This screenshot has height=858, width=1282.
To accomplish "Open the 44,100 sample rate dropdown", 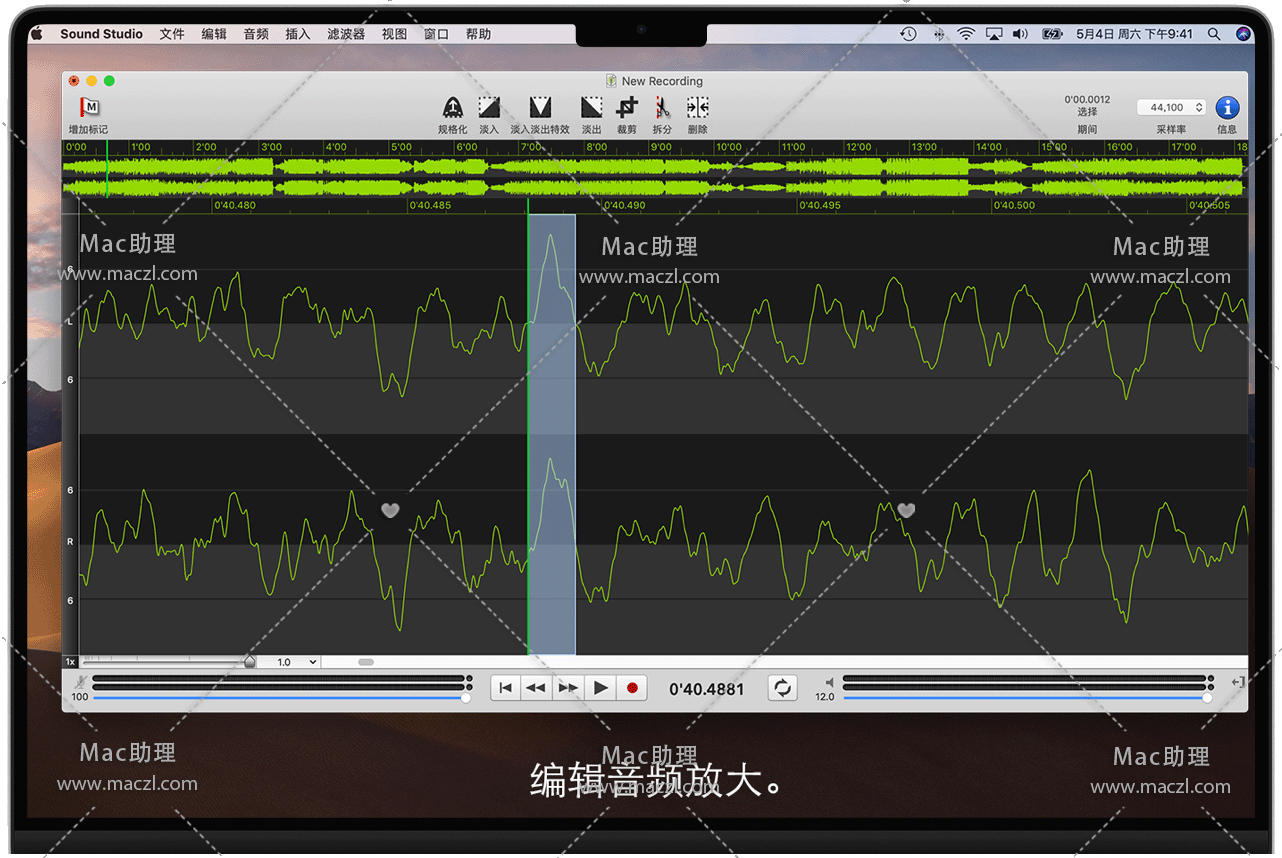I will (x=1171, y=107).
